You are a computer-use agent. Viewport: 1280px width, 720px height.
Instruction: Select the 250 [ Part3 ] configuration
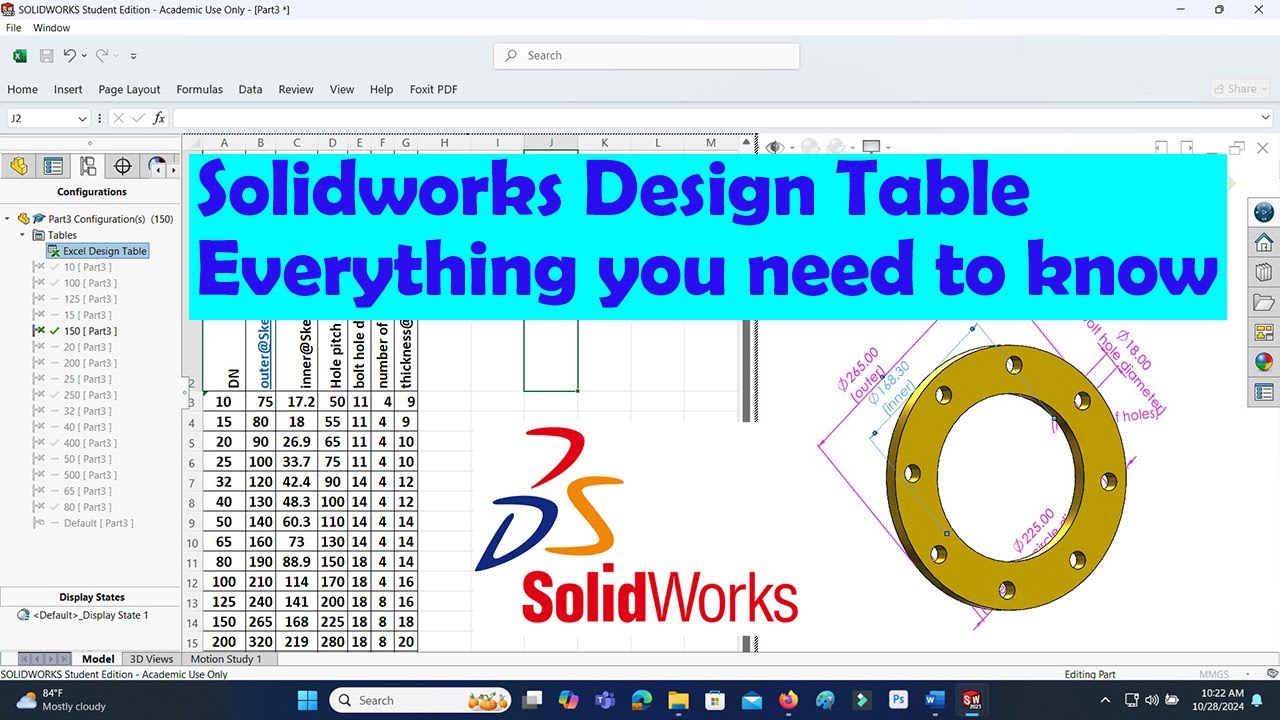90,395
